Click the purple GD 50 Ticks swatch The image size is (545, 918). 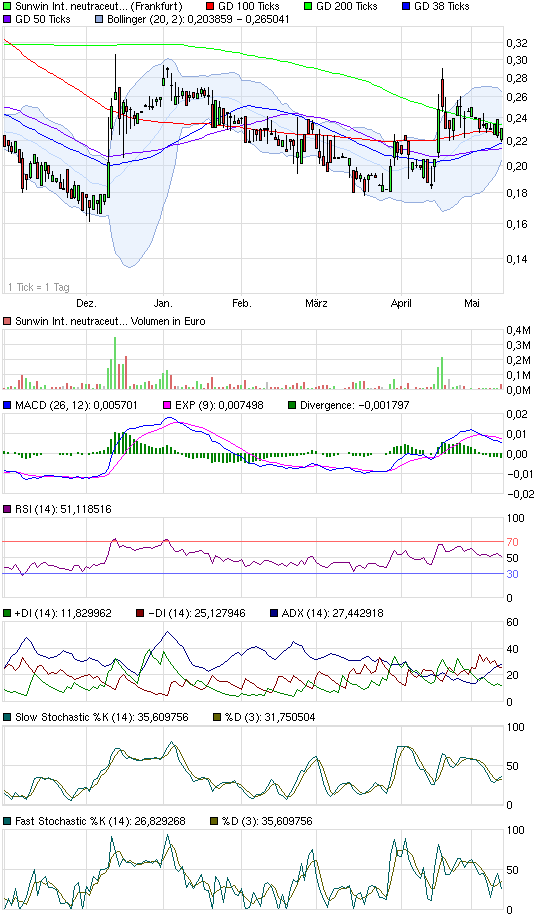(x=7, y=19)
